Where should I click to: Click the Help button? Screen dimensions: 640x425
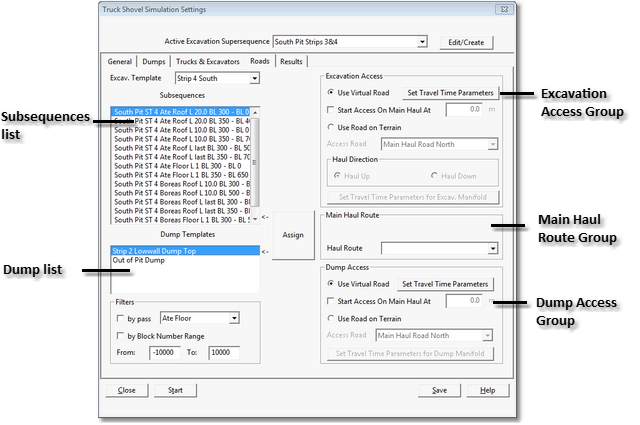tap(487, 390)
